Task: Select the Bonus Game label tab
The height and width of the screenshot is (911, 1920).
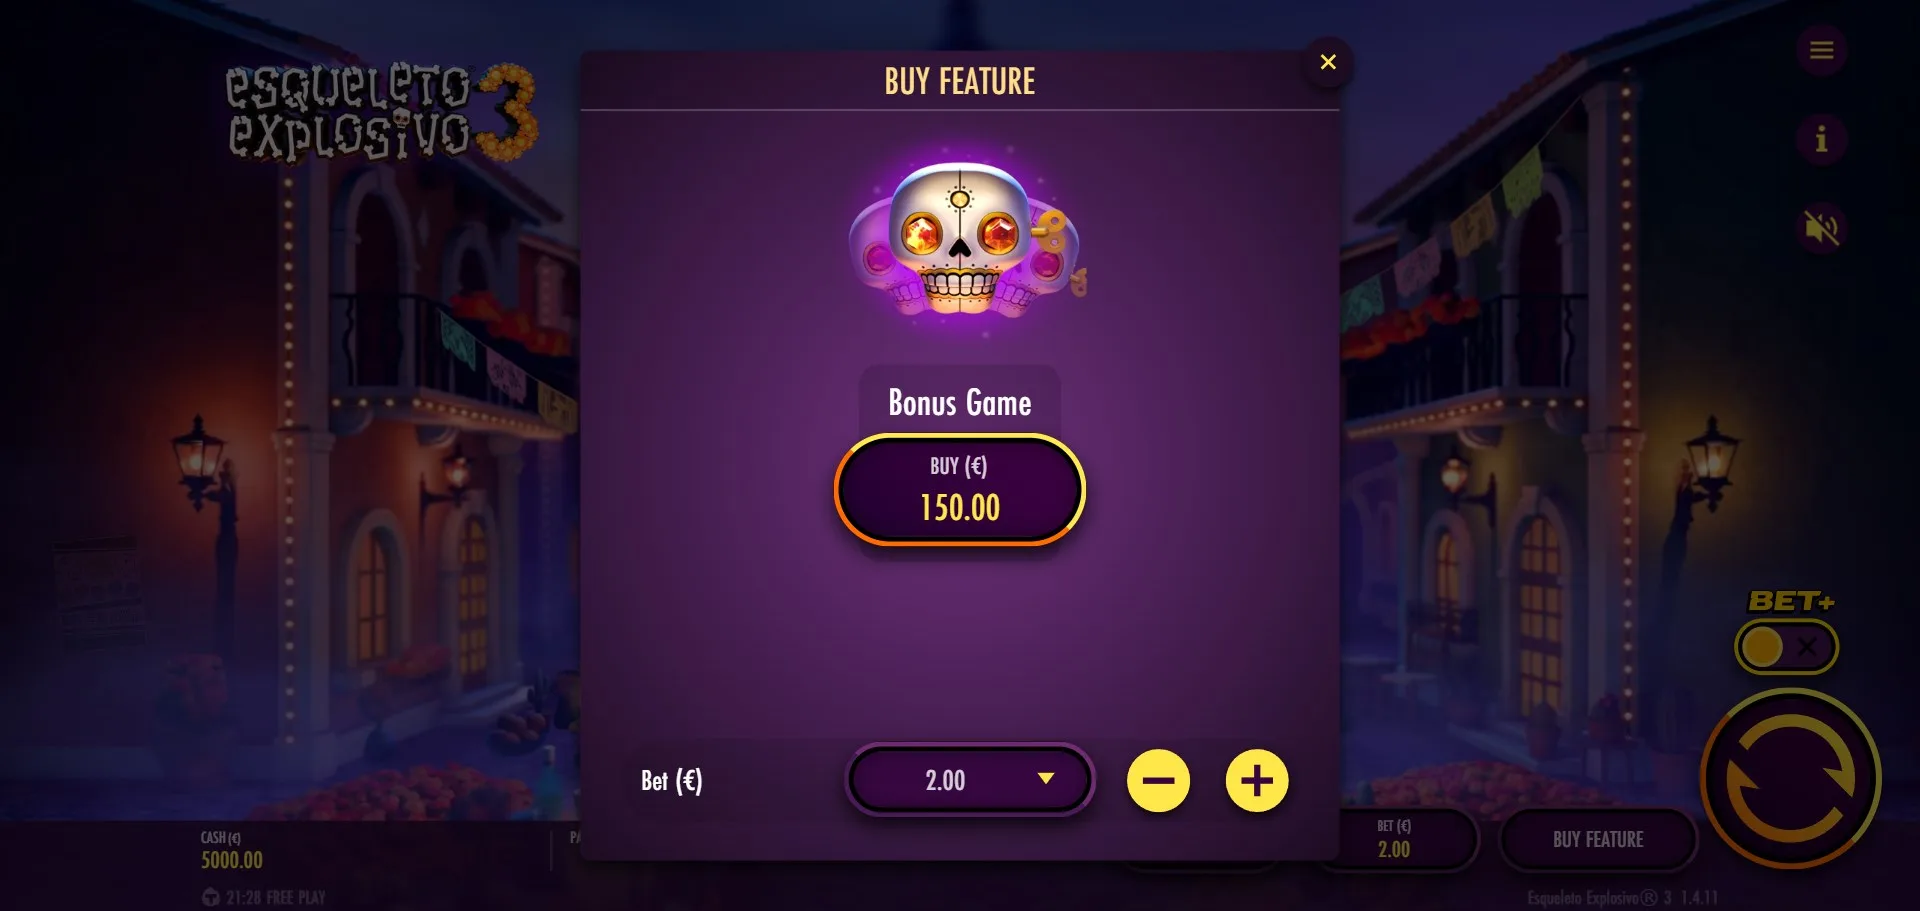Action: (960, 402)
